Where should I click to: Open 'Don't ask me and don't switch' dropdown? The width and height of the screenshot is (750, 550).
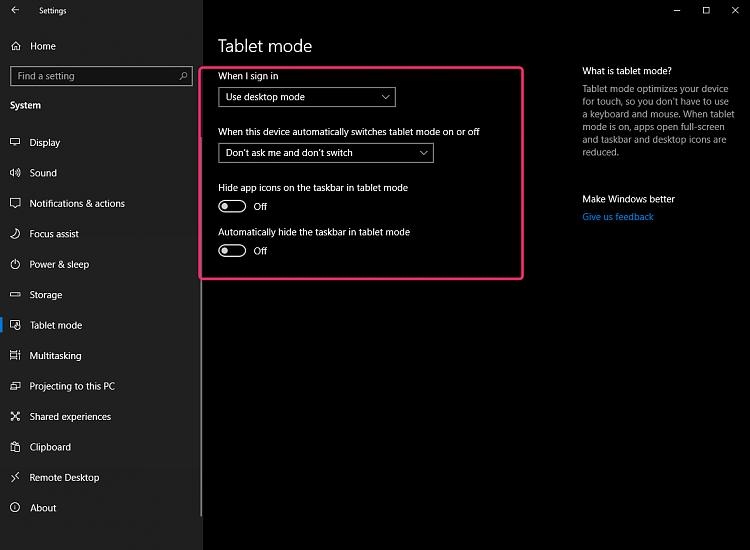[x=326, y=153]
